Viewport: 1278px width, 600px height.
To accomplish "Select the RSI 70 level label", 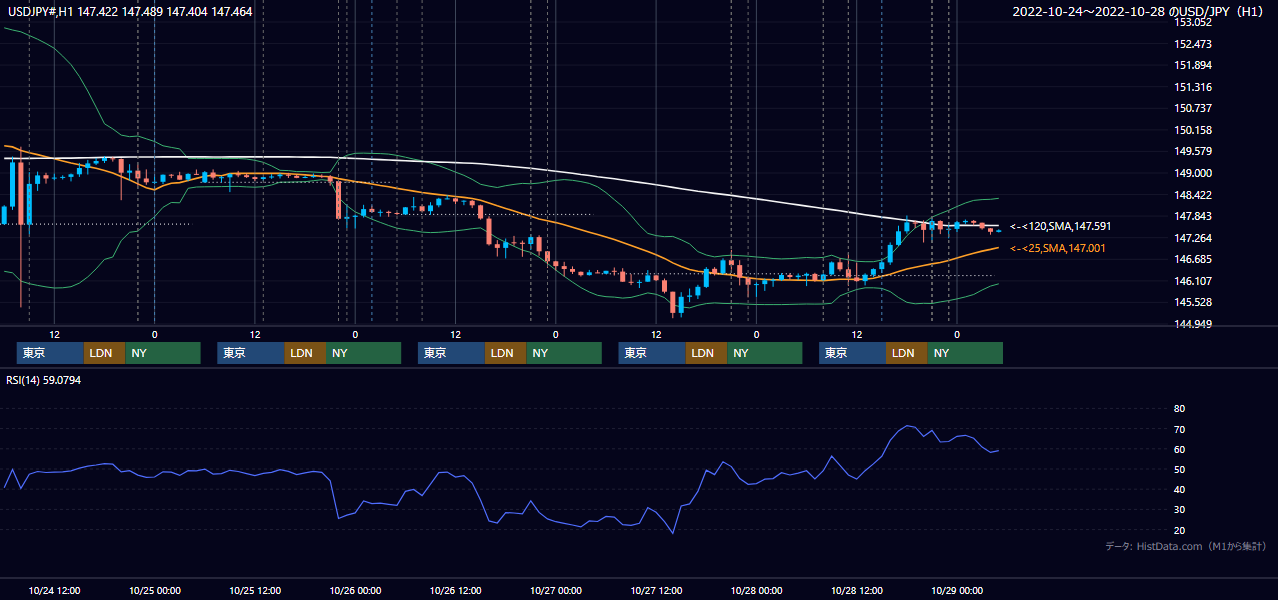I will click(1179, 429).
